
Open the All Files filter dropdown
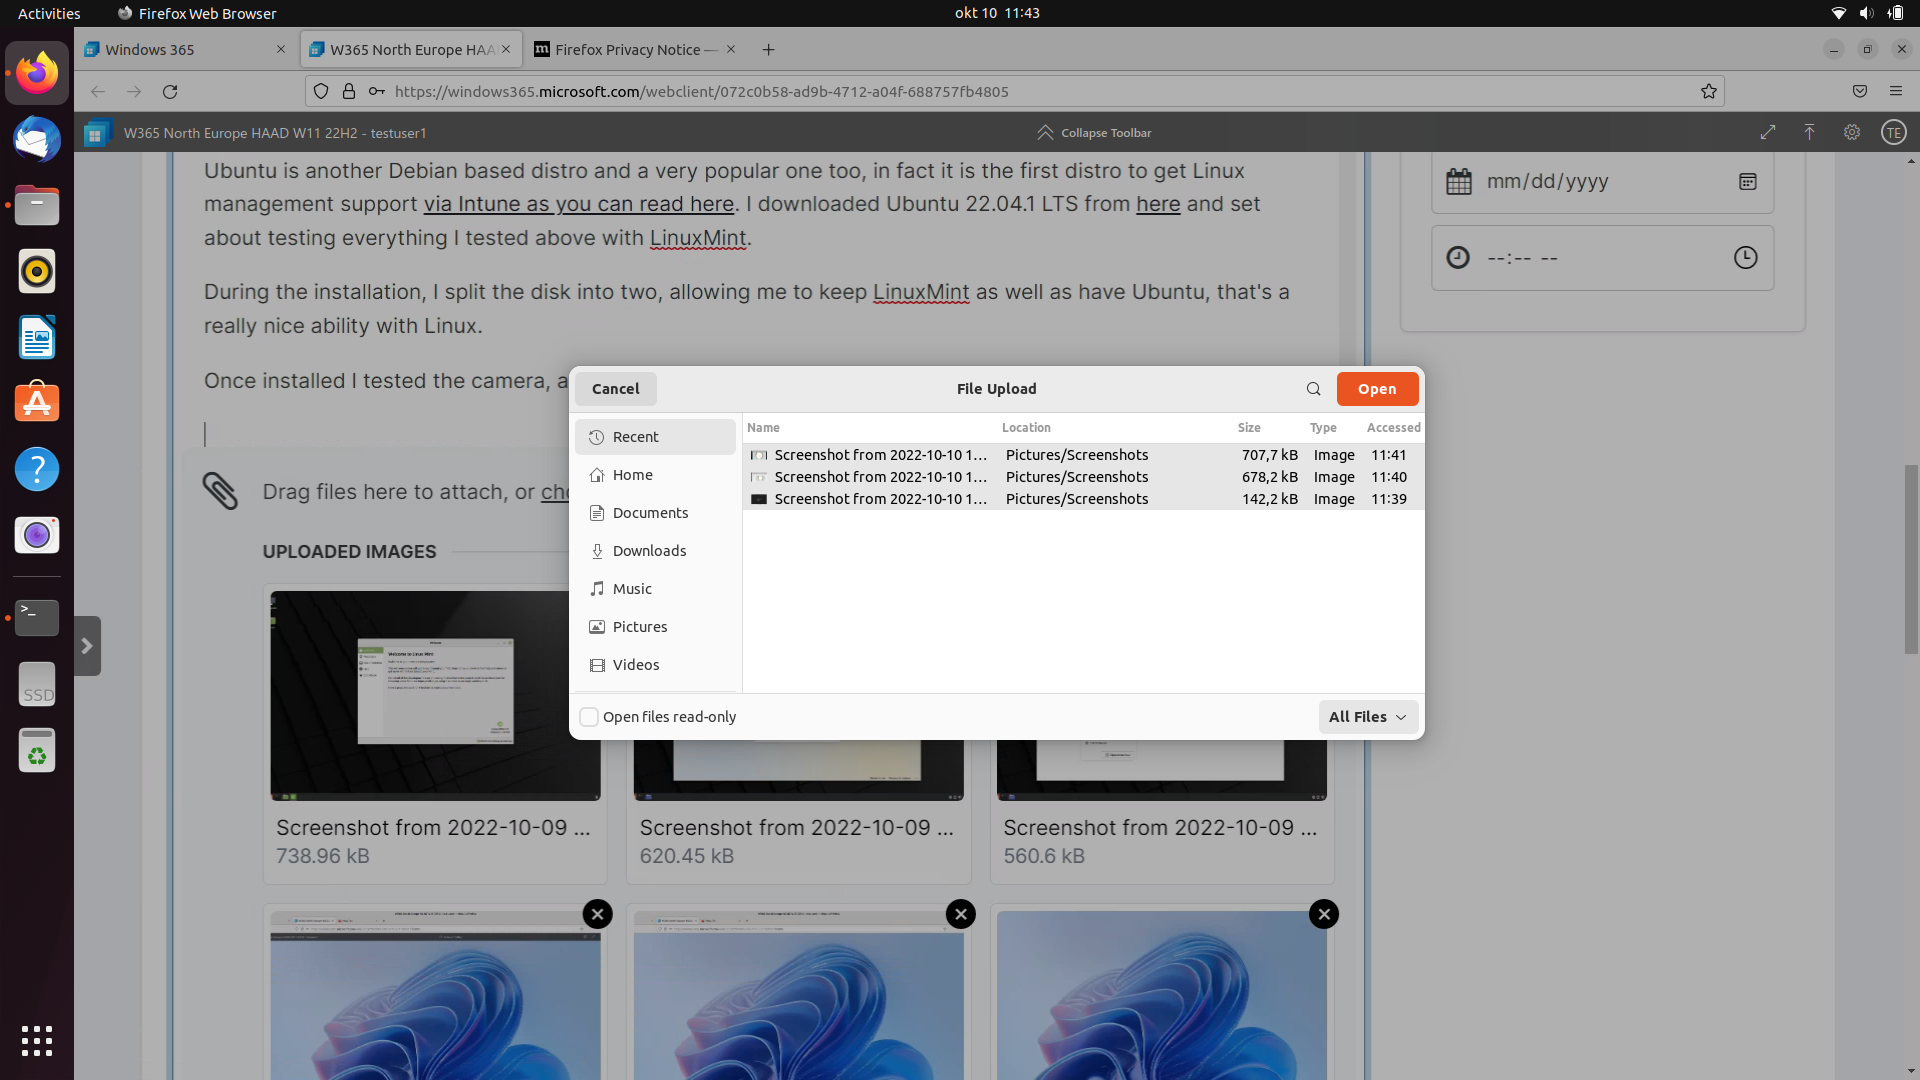(x=1367, y=717)
